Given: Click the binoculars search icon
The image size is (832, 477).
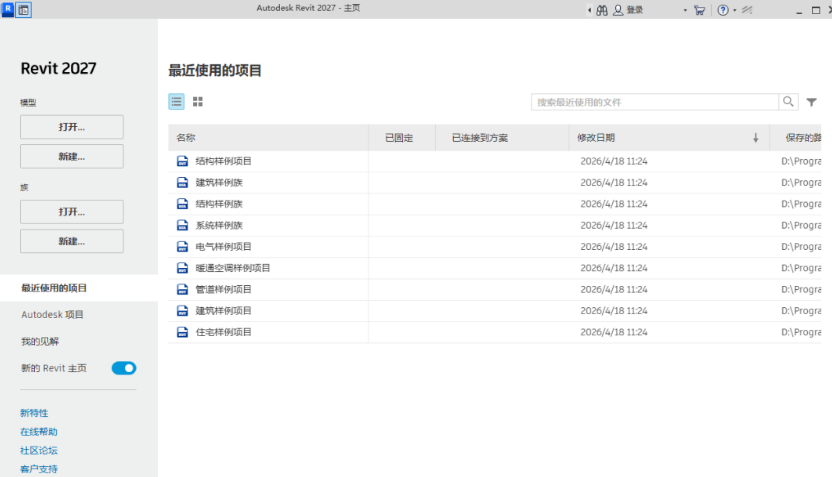Looking at the screenshot, I should click(x=602, y=9).
